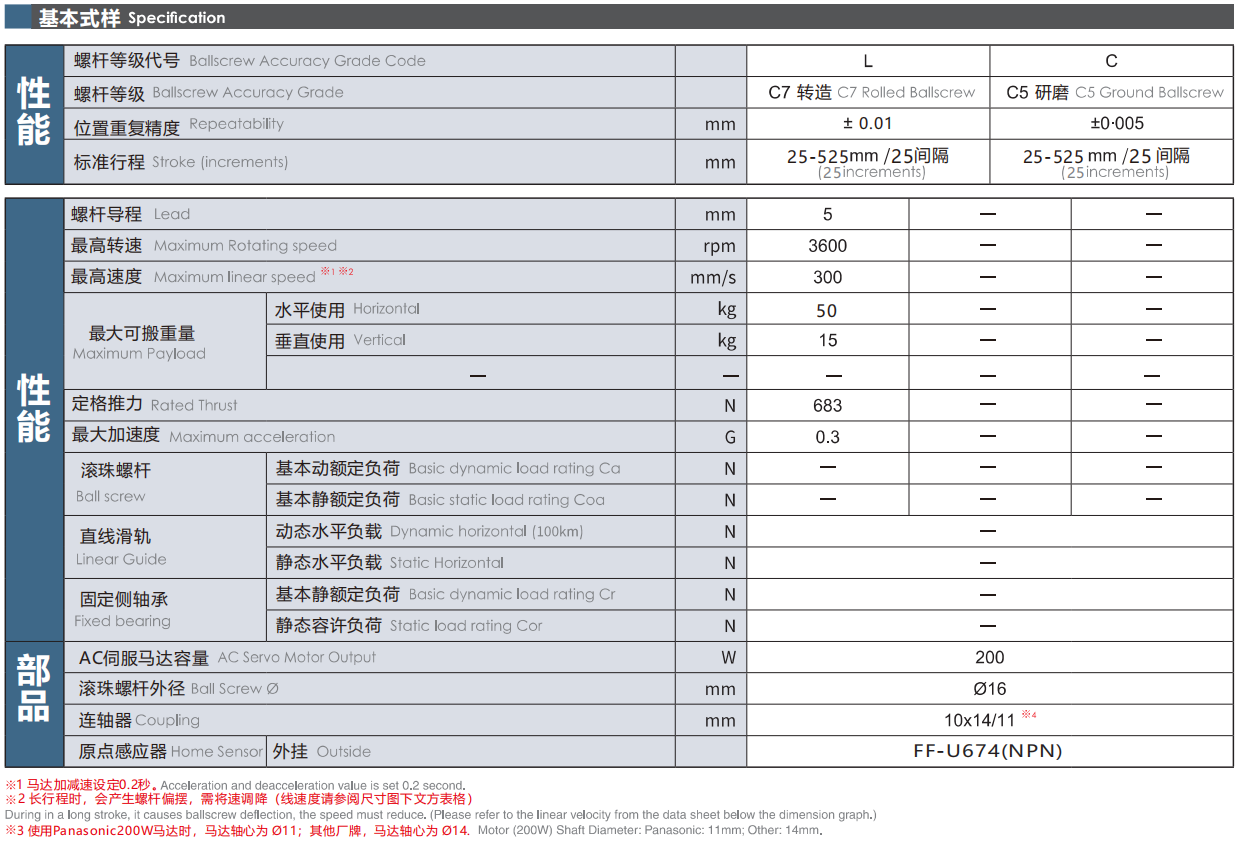Click the C7 Rolled Ballscrew cell
1238x843 pixels.
pyautogui.click(x=870, y=92)
